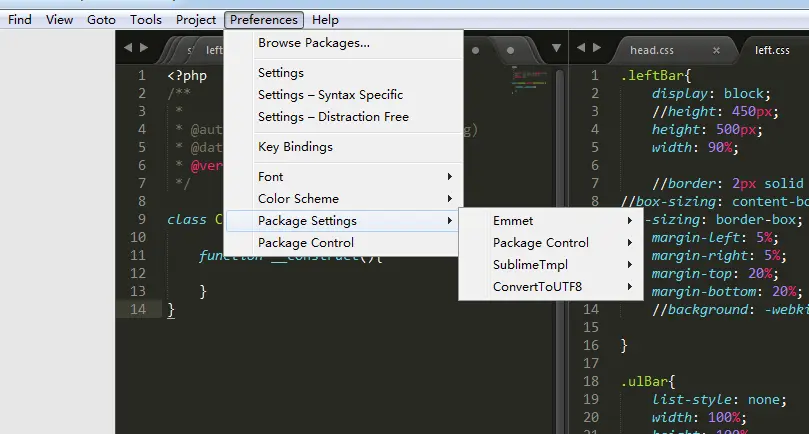
Task: Open the View menu
Action: pos(59,20)
